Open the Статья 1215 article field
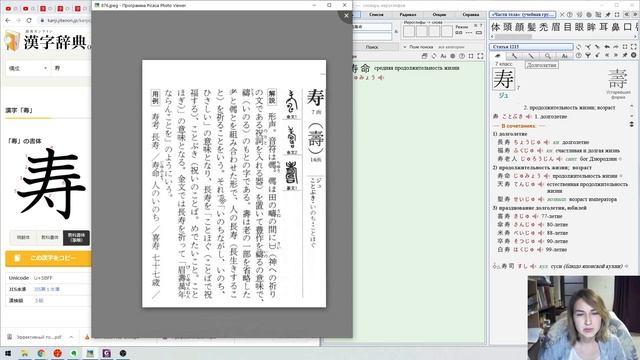The width and height of the screenshot is (640, 360). point(531,47)
